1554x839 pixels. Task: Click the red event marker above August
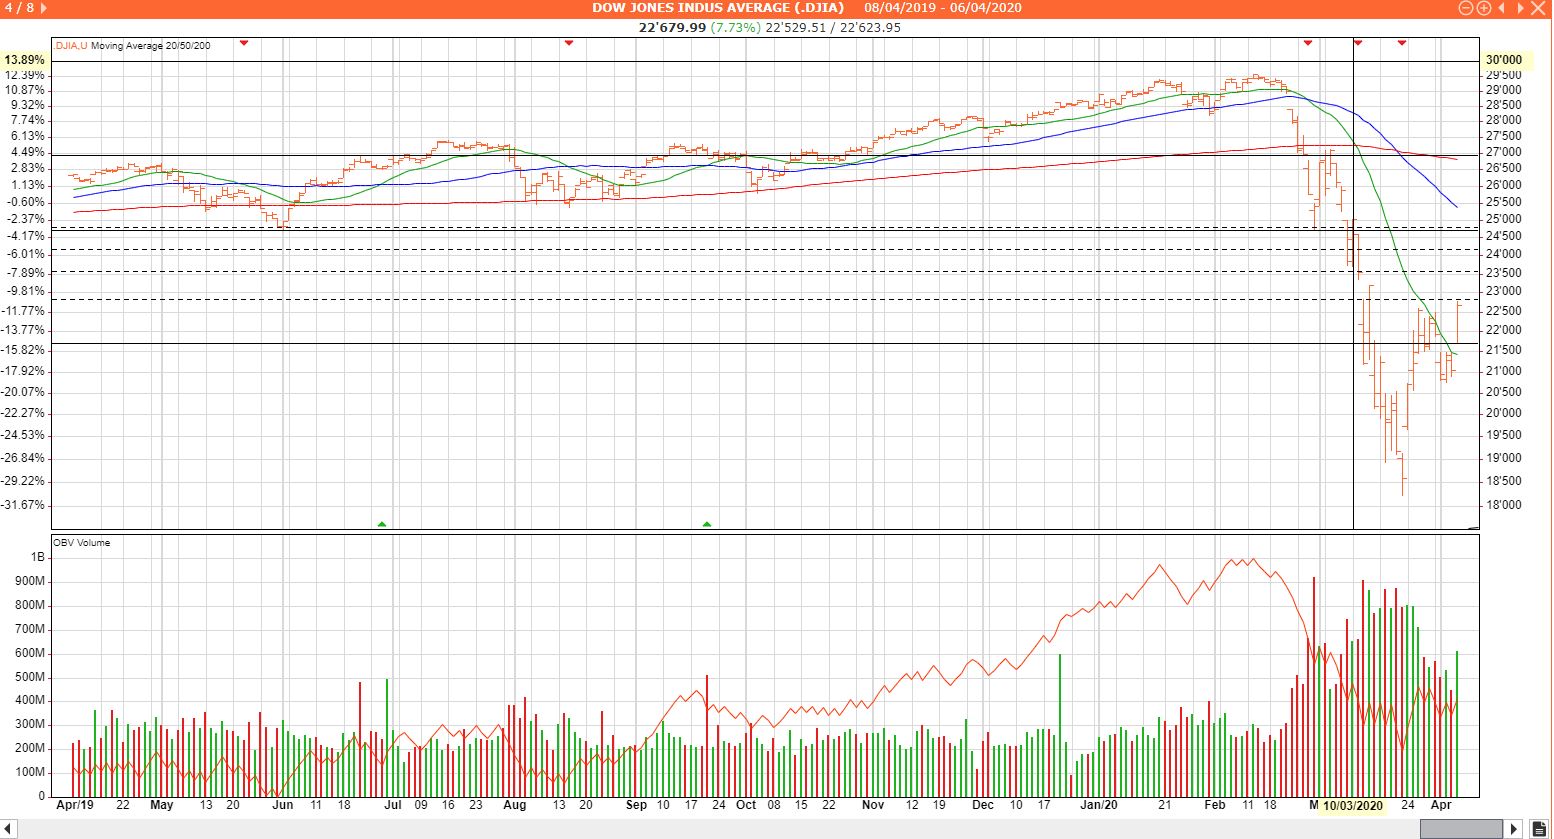click(568, 43)
